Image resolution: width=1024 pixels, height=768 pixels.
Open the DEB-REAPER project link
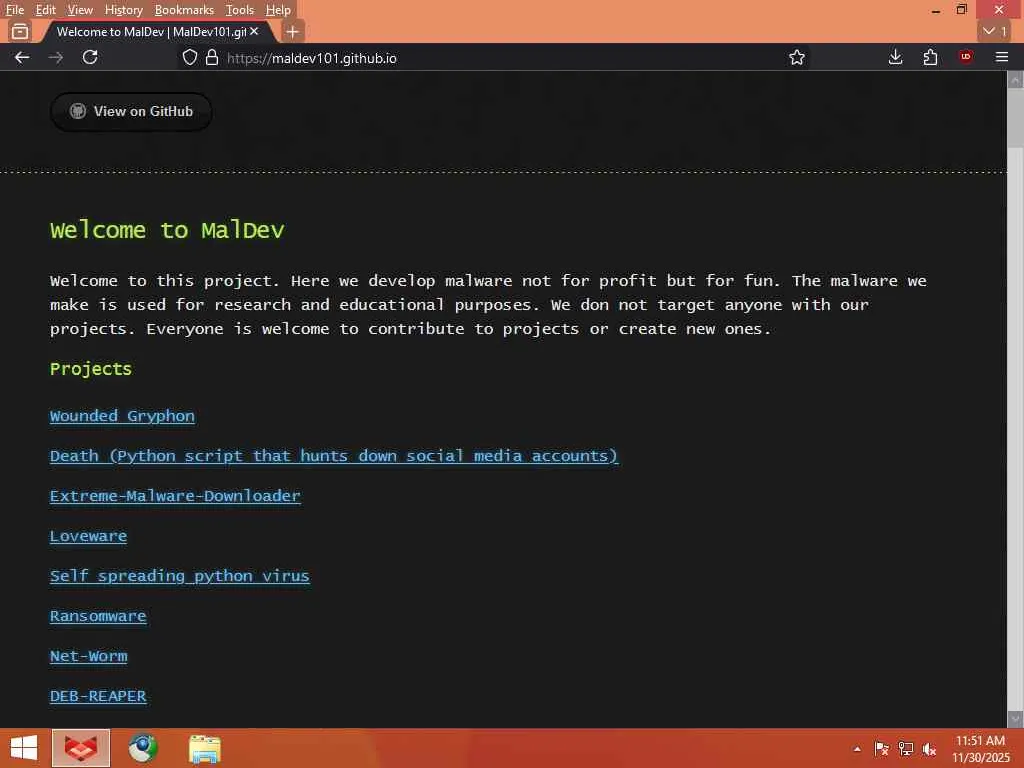(98, 696)
